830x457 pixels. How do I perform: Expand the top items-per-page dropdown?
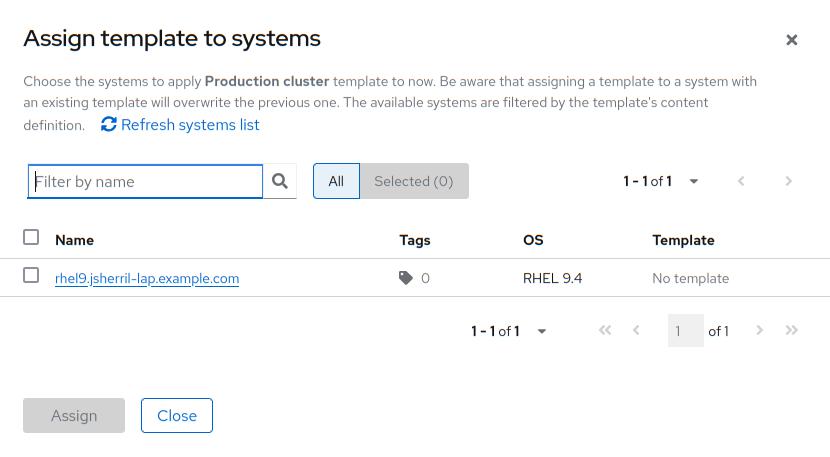click(694, 181)
